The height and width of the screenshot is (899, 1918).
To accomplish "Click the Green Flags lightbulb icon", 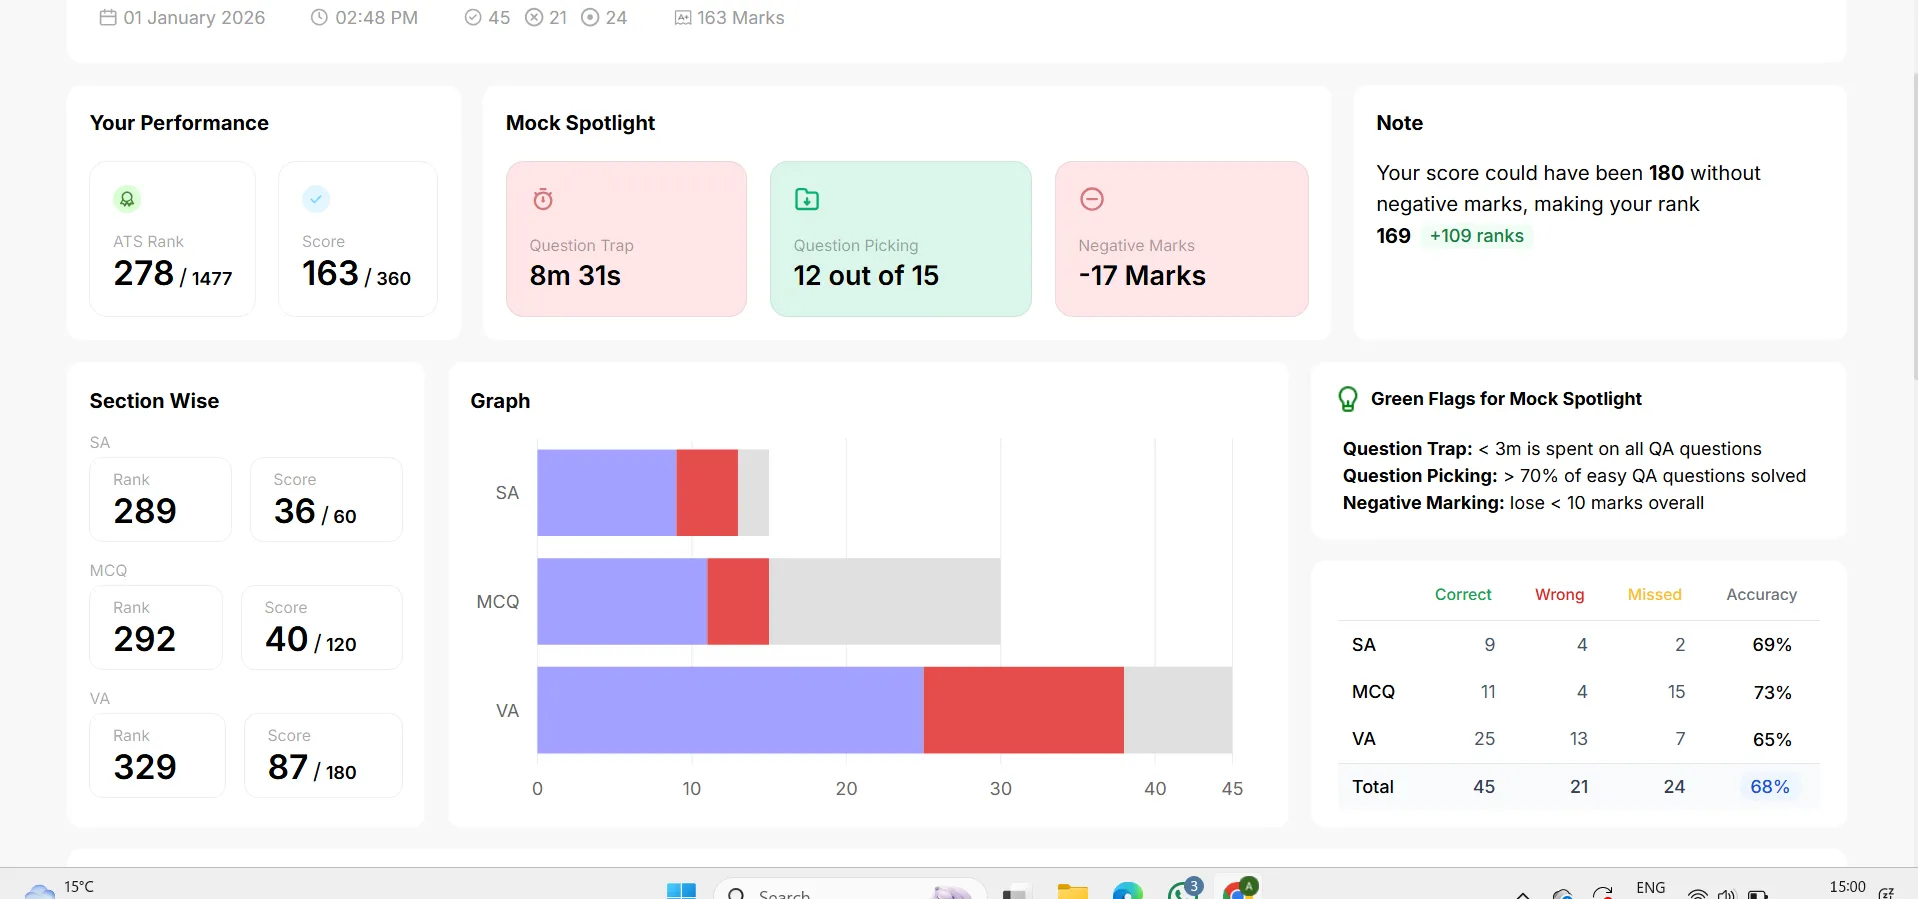I will pos(1348,399).
